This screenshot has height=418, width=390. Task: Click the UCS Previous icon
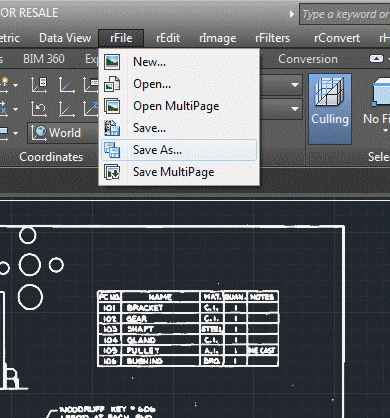[39, 109]
